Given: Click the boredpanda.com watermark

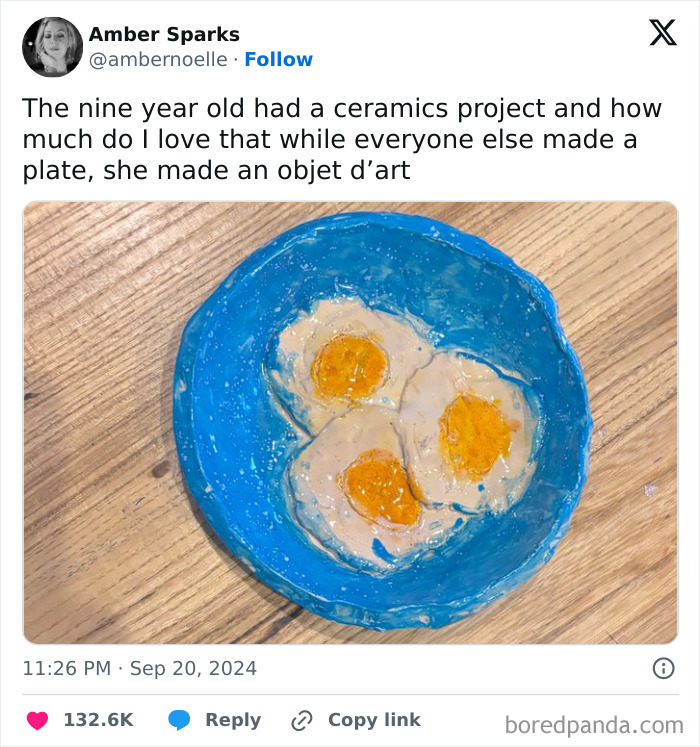Looking at the screenshot, I should click(594, 723).
